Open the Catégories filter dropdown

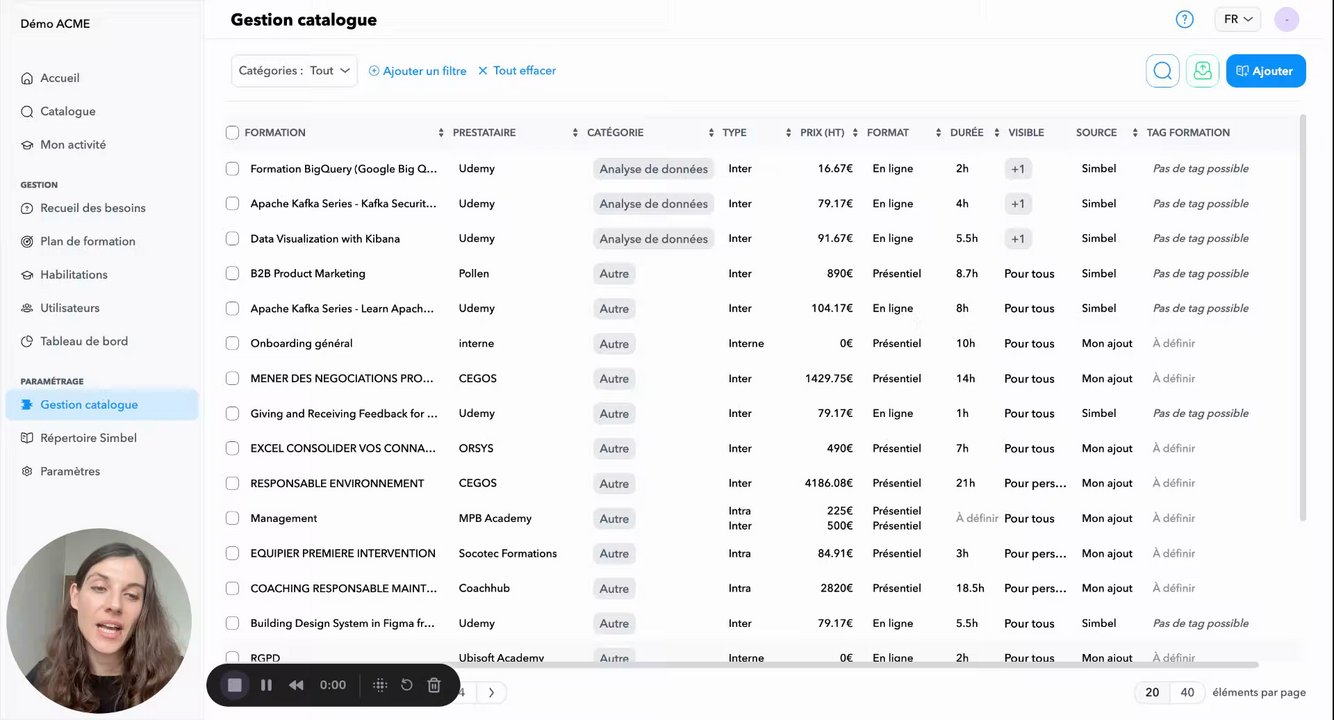click(295, 71)
